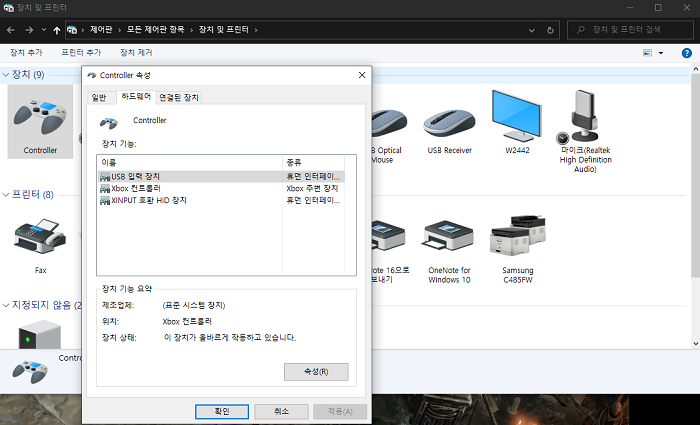Click the 속성(R) button
The width and height of the screenshot is (700, 425).
point(316,371)
